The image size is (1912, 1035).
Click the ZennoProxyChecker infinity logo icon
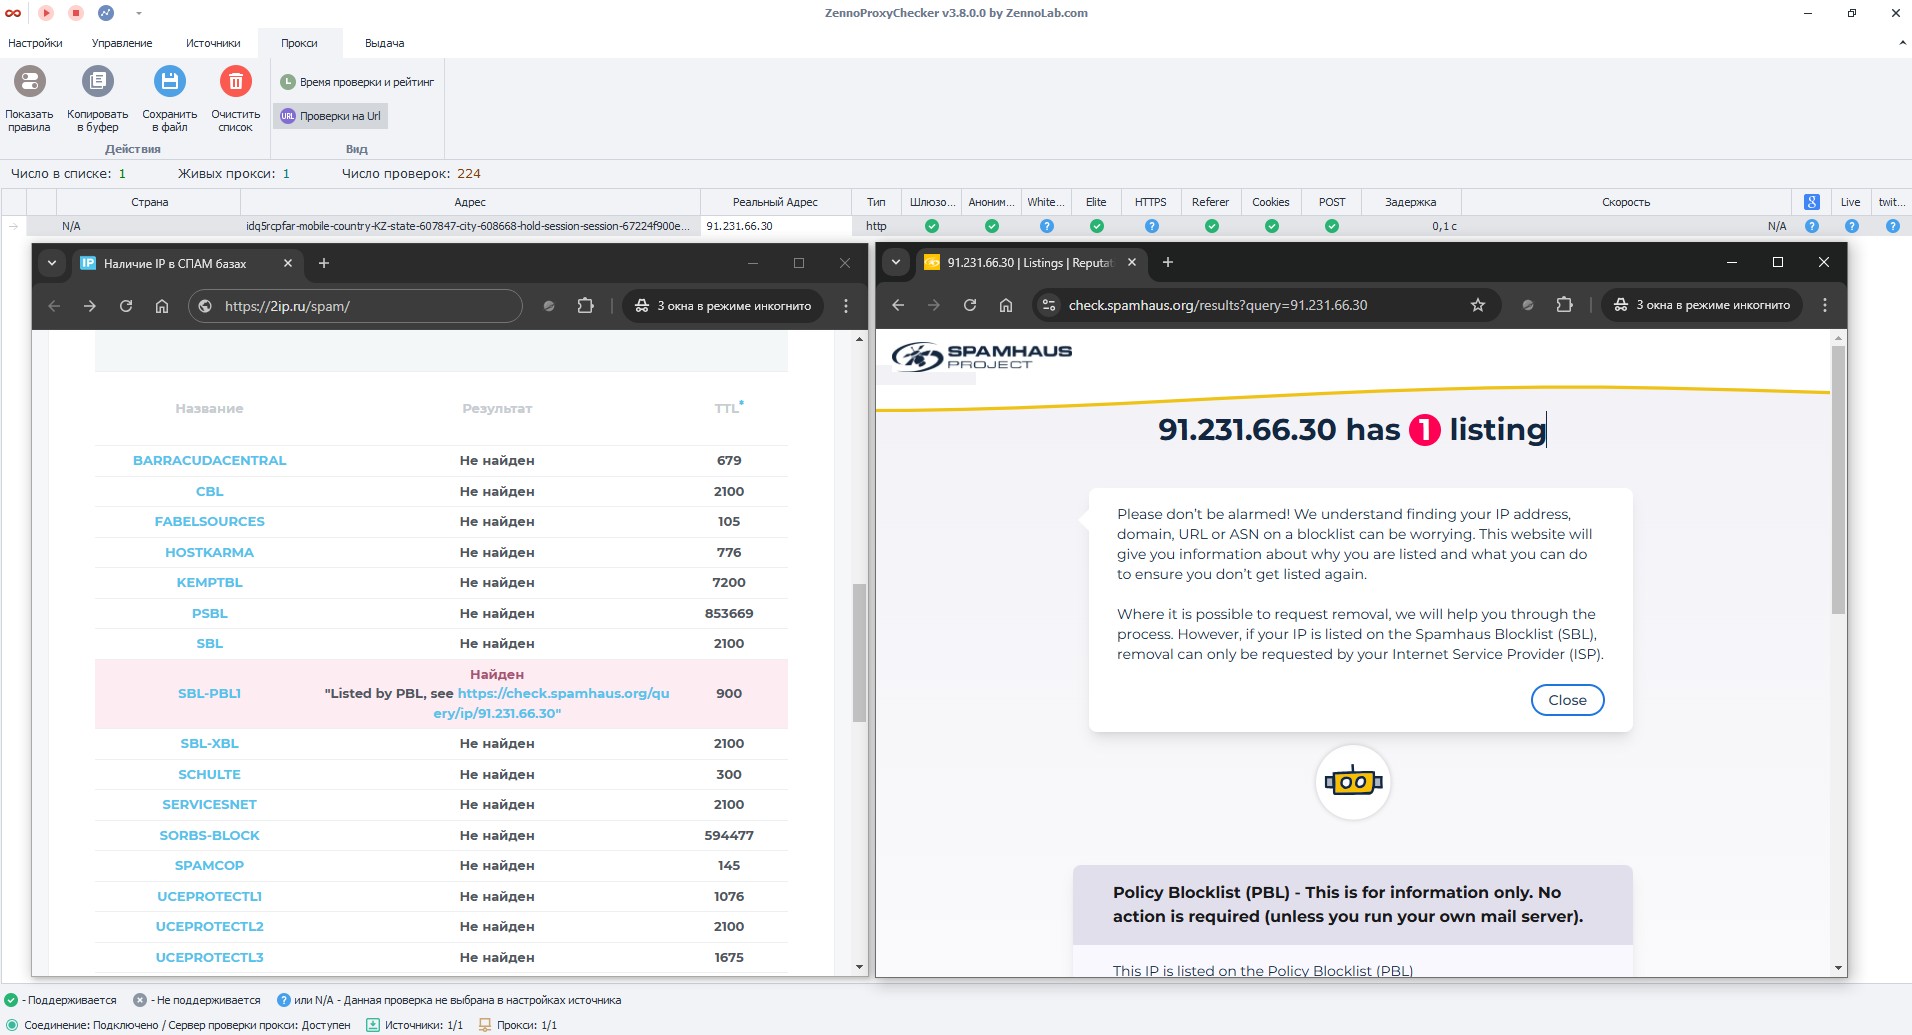point(13,13)
